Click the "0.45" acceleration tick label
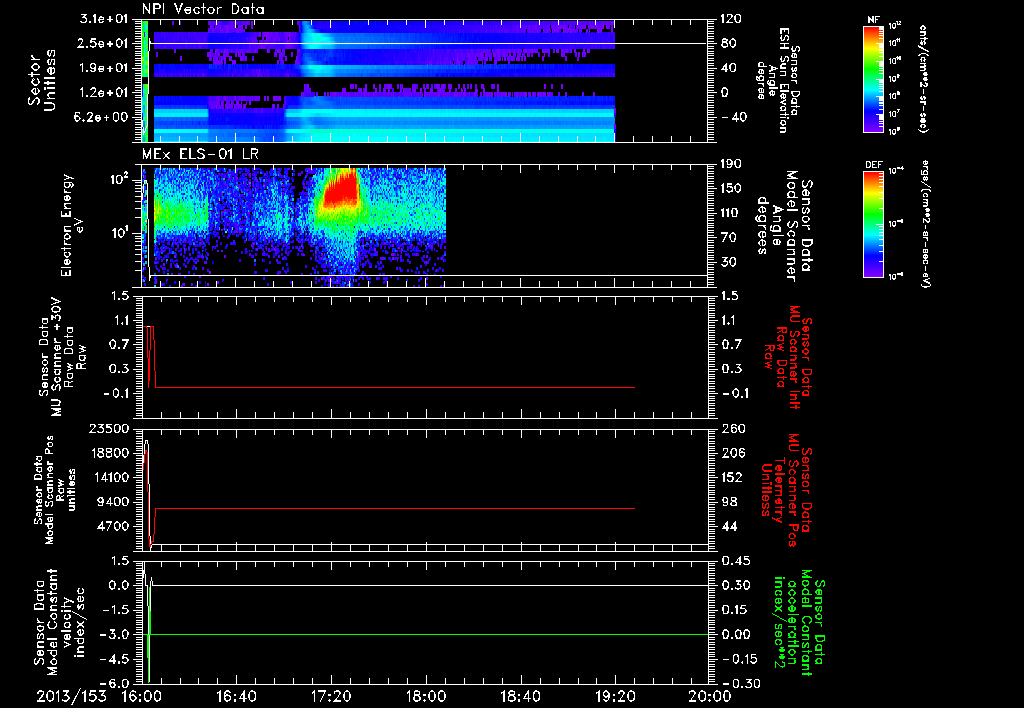 pos(735,560)
